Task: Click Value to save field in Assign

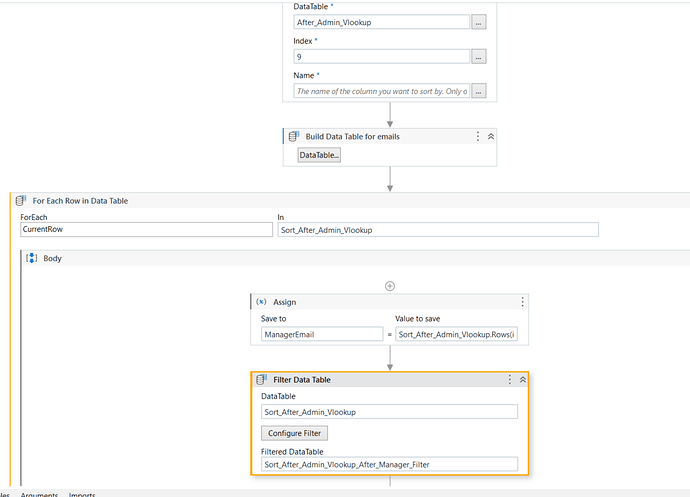Action: 456,334
